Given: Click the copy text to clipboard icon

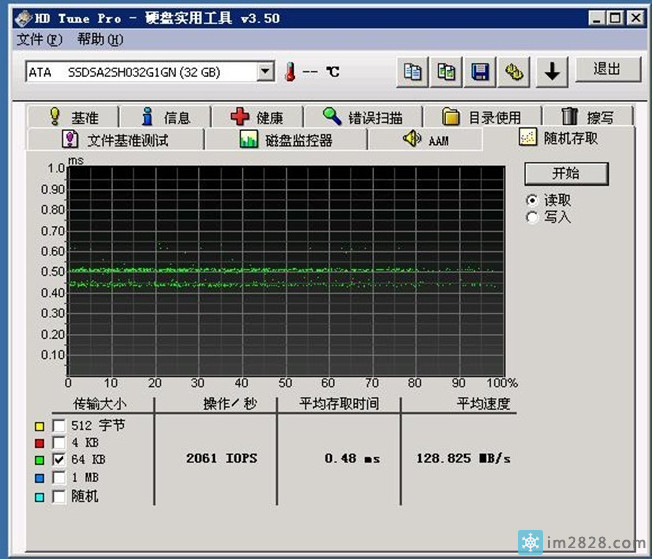Looking at the screenshot, I should pos(412,72).
